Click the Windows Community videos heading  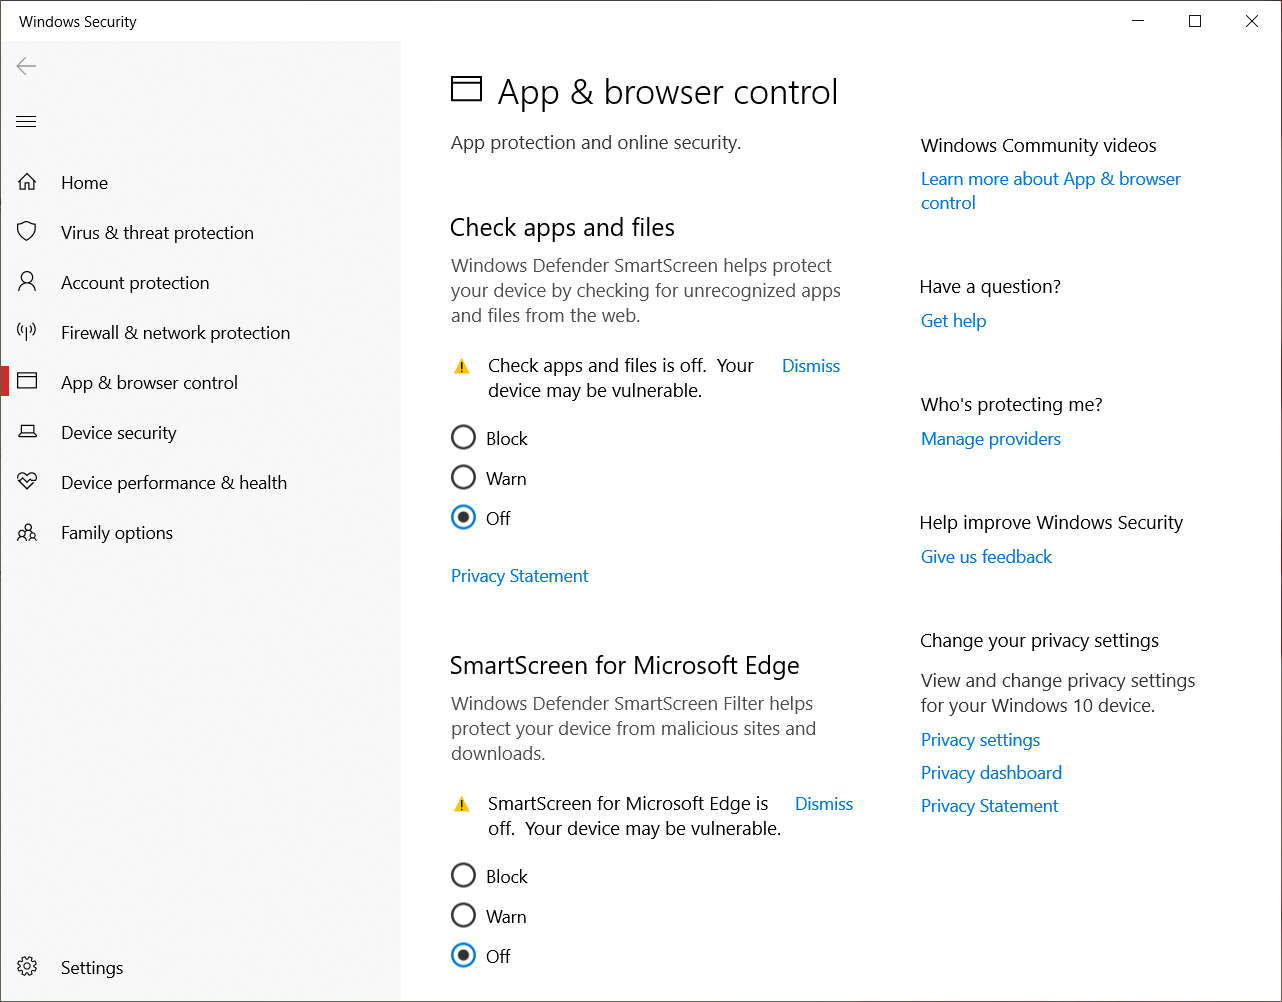1038,146
